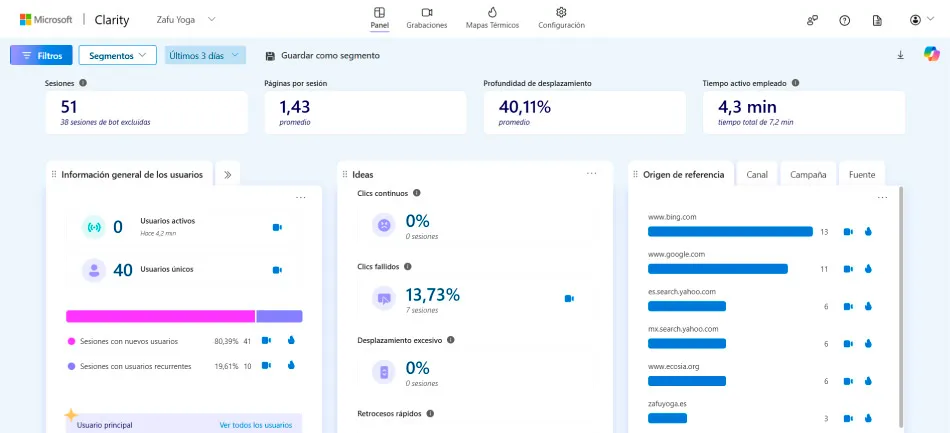Open Ver todos los usuarios link
This screenshot has width=950, height=433.
coord(256,425)
